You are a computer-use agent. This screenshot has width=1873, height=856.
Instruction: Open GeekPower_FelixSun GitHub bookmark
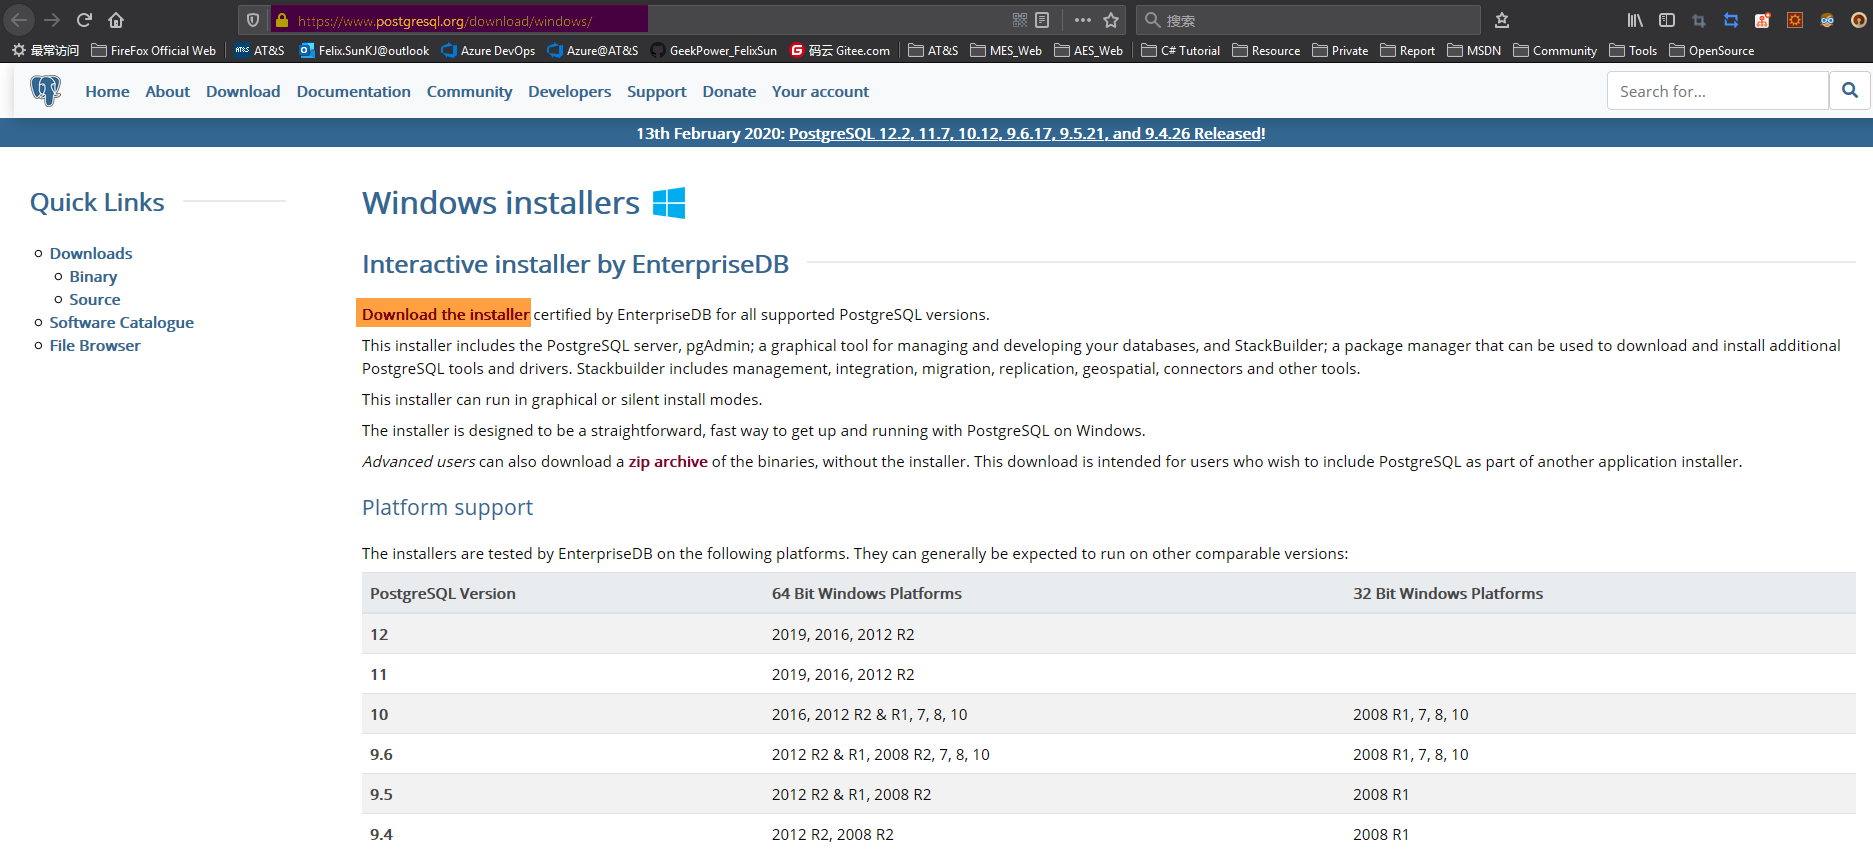pyautogui.click(x=713, y=50)
